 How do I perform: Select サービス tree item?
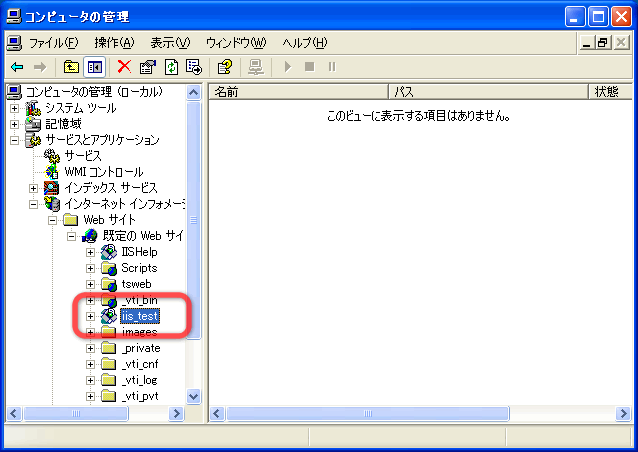coord(83,156)
